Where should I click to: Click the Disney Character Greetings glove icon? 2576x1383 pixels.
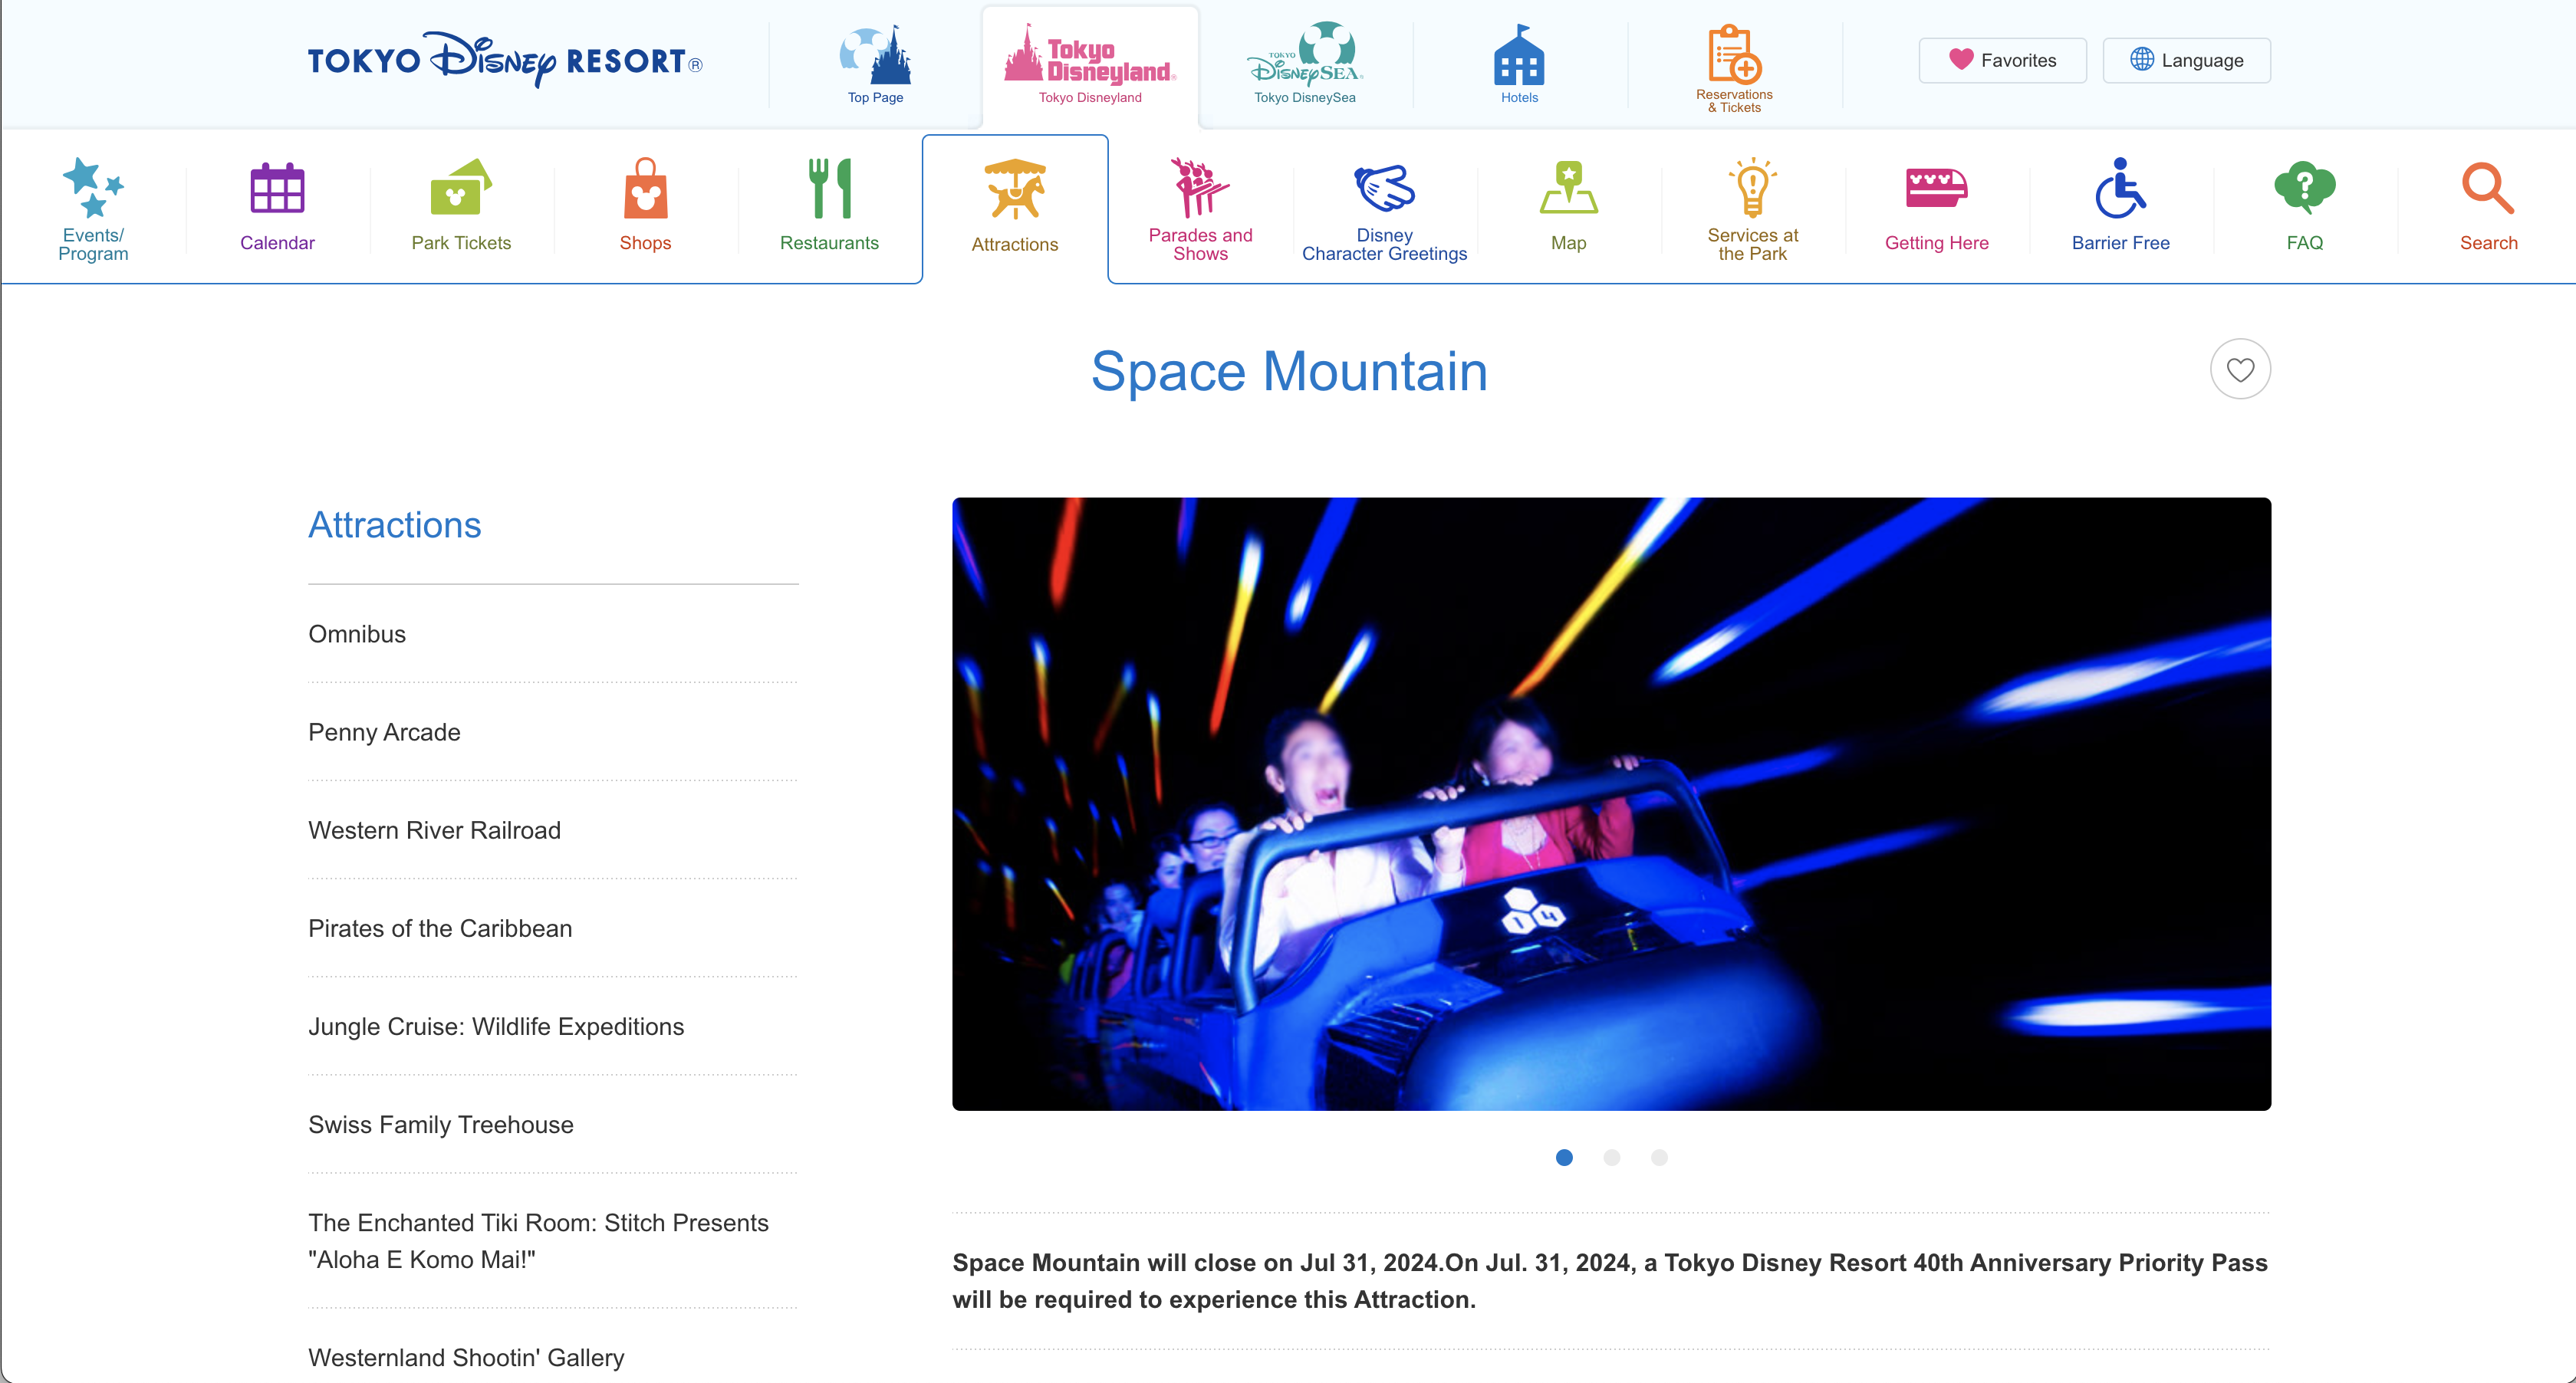click(1384, 188)
